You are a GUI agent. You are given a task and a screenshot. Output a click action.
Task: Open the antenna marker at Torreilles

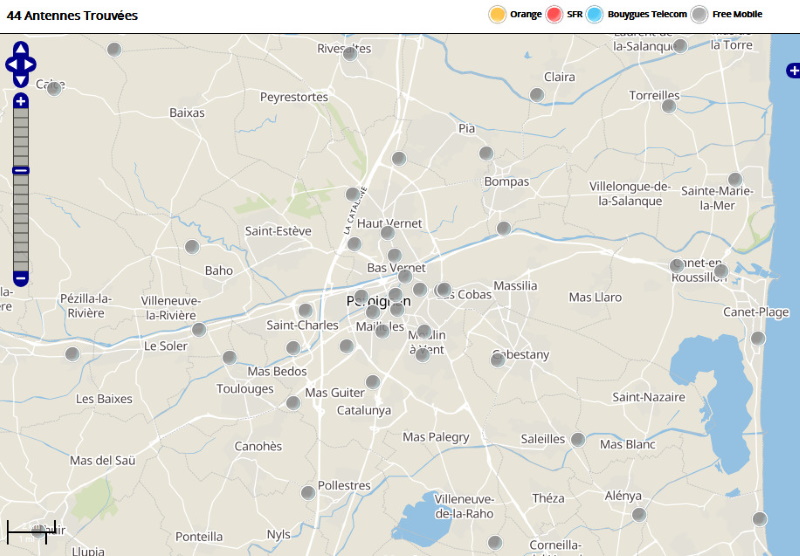(669, 106)
